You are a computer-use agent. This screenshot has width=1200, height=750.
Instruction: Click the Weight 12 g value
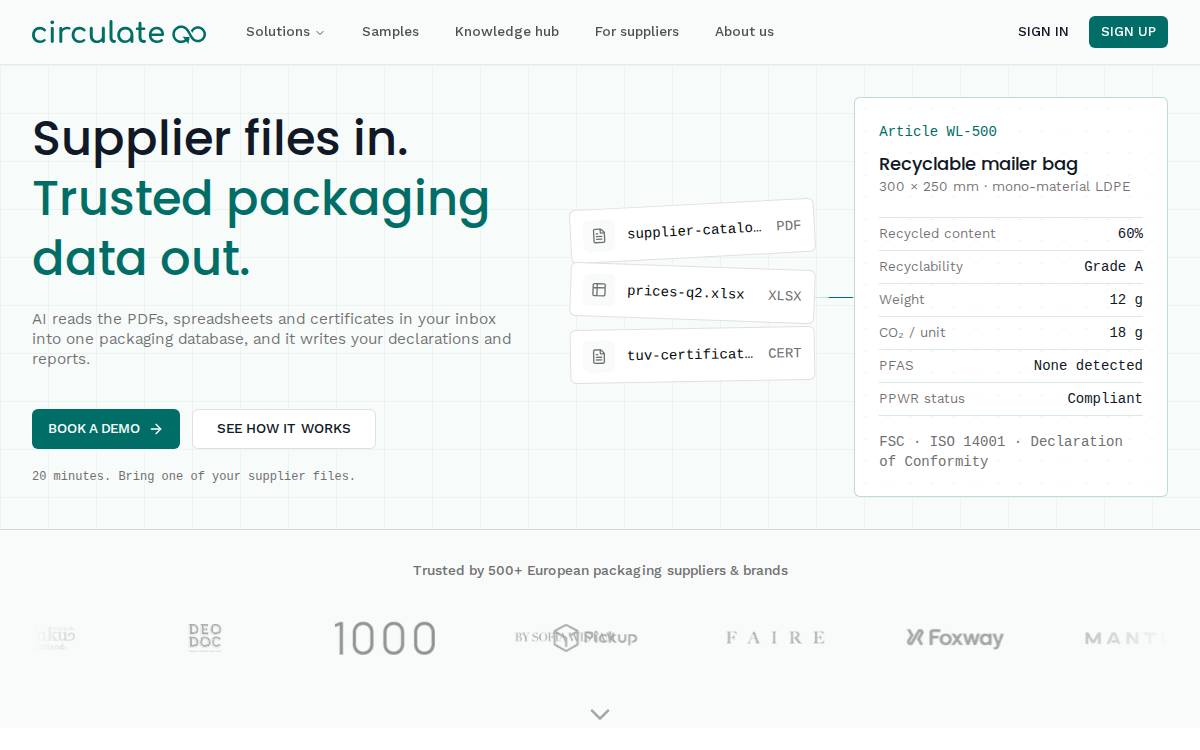coord(1126,300)
